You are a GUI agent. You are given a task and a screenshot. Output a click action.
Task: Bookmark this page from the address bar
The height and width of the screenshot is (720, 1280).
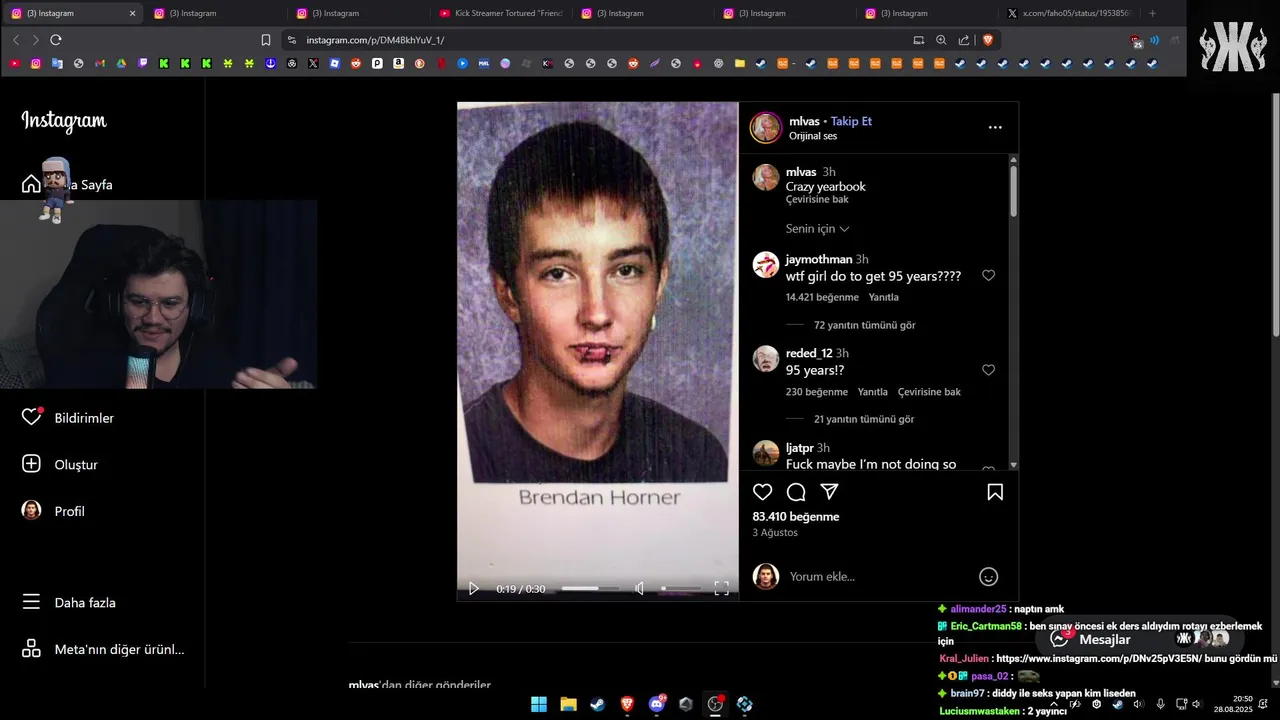click(266, 40)
